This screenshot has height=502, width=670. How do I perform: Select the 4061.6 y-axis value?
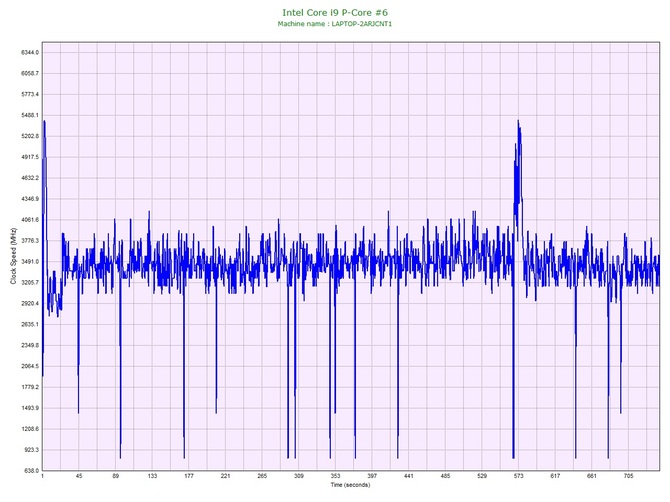tap(30, 220)
